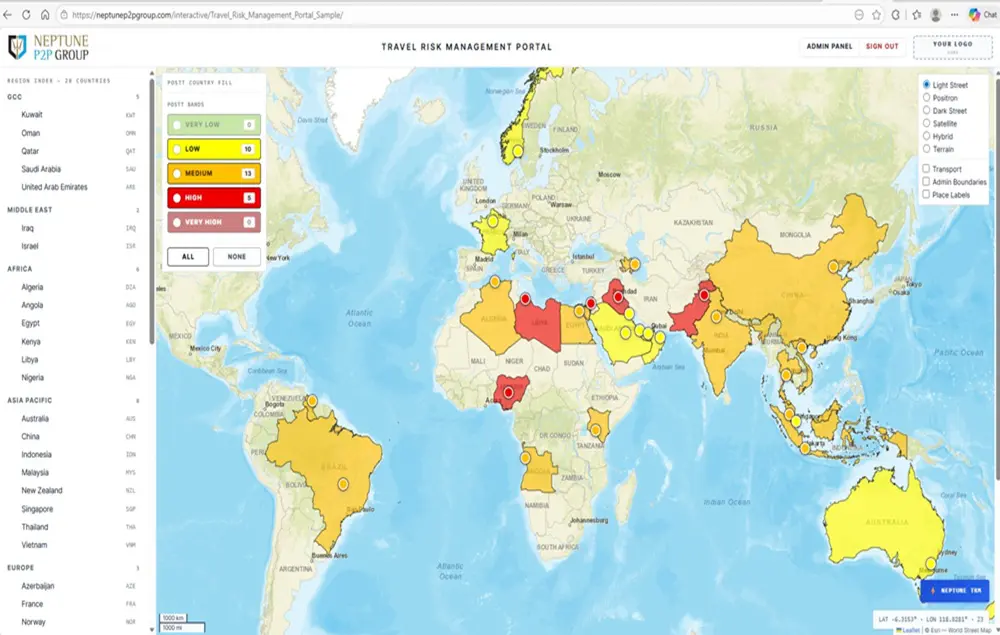Image resolution: width=1000 pixels, height=635 pixels.
Task: Click the red Nigeria map marker
Action: pos(508,392)
